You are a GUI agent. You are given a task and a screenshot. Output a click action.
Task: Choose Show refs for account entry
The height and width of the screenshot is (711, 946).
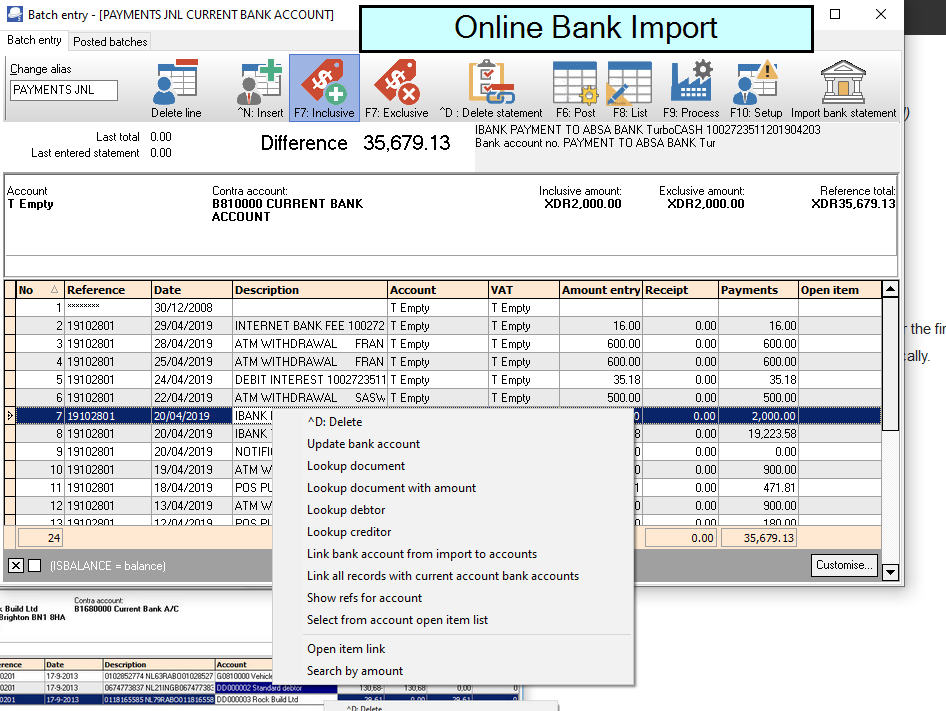point(364,598)
